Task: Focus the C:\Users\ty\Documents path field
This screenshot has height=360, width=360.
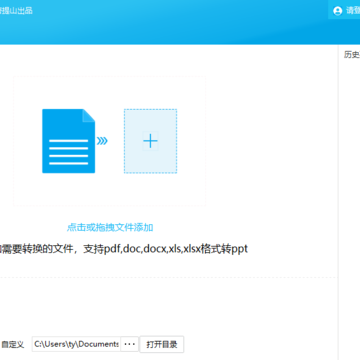Action: click(76, 344)
